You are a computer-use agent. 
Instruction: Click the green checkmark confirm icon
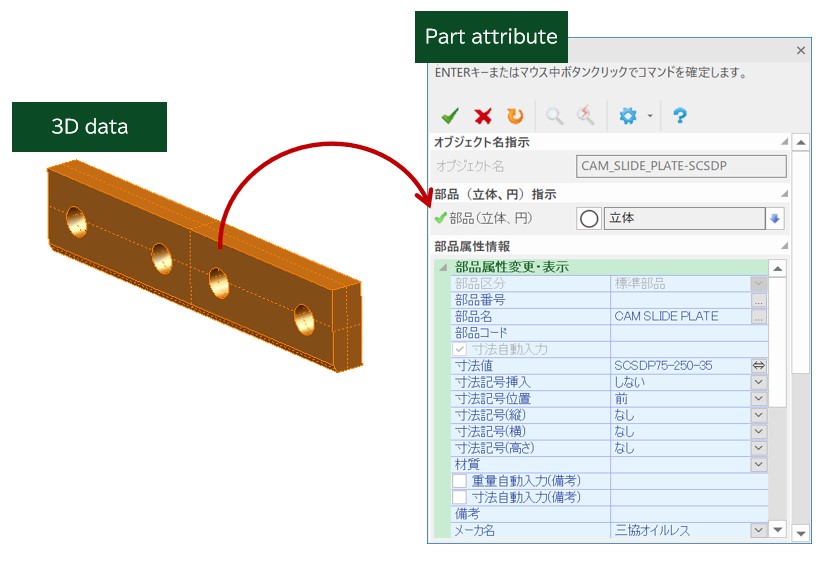(x=450, y=116)
